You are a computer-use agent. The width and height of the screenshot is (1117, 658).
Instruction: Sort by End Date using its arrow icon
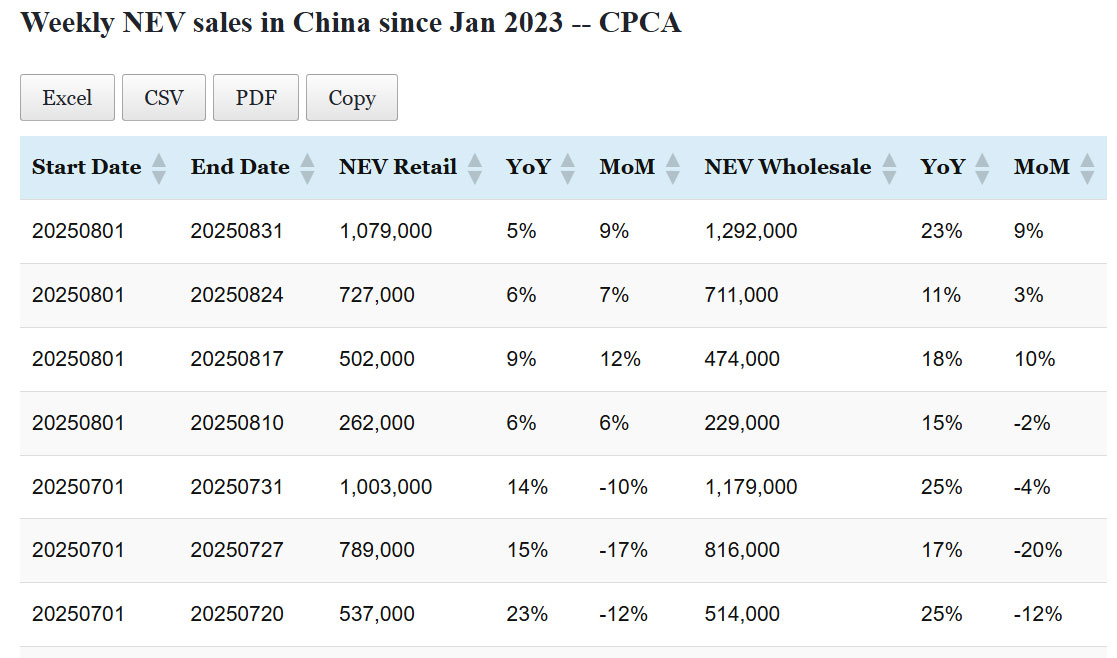[307, 168]
